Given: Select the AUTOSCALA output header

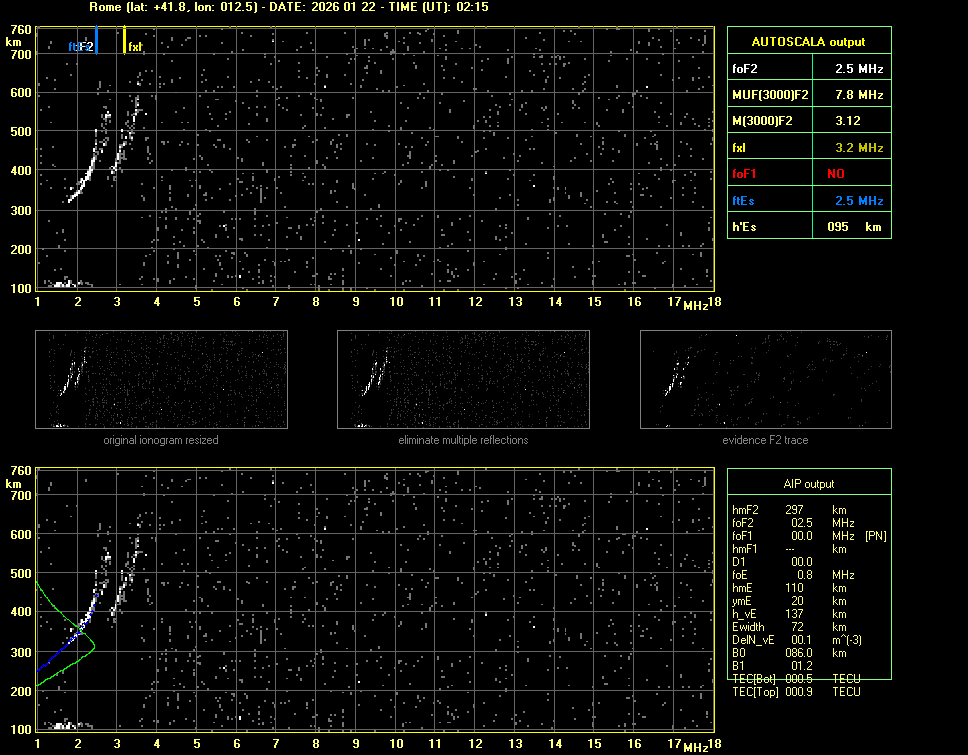Looking at the screenshot, I should 808,42.
